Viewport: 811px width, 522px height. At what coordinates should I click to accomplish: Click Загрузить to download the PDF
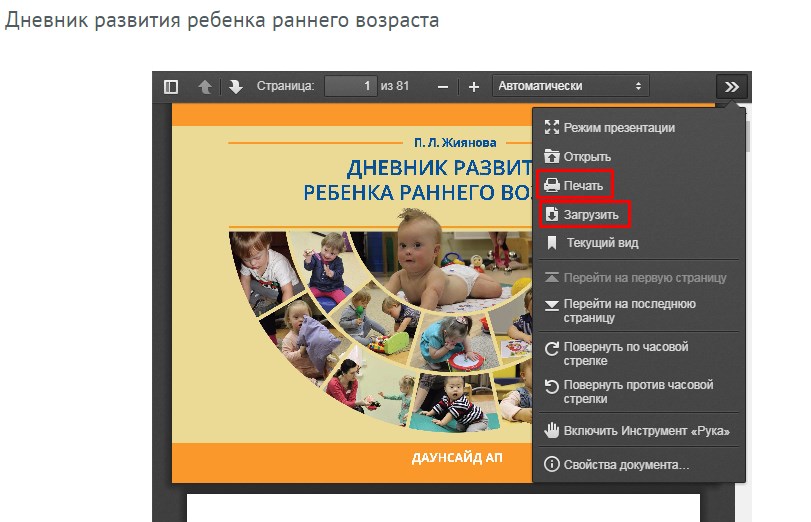point(584,214)
